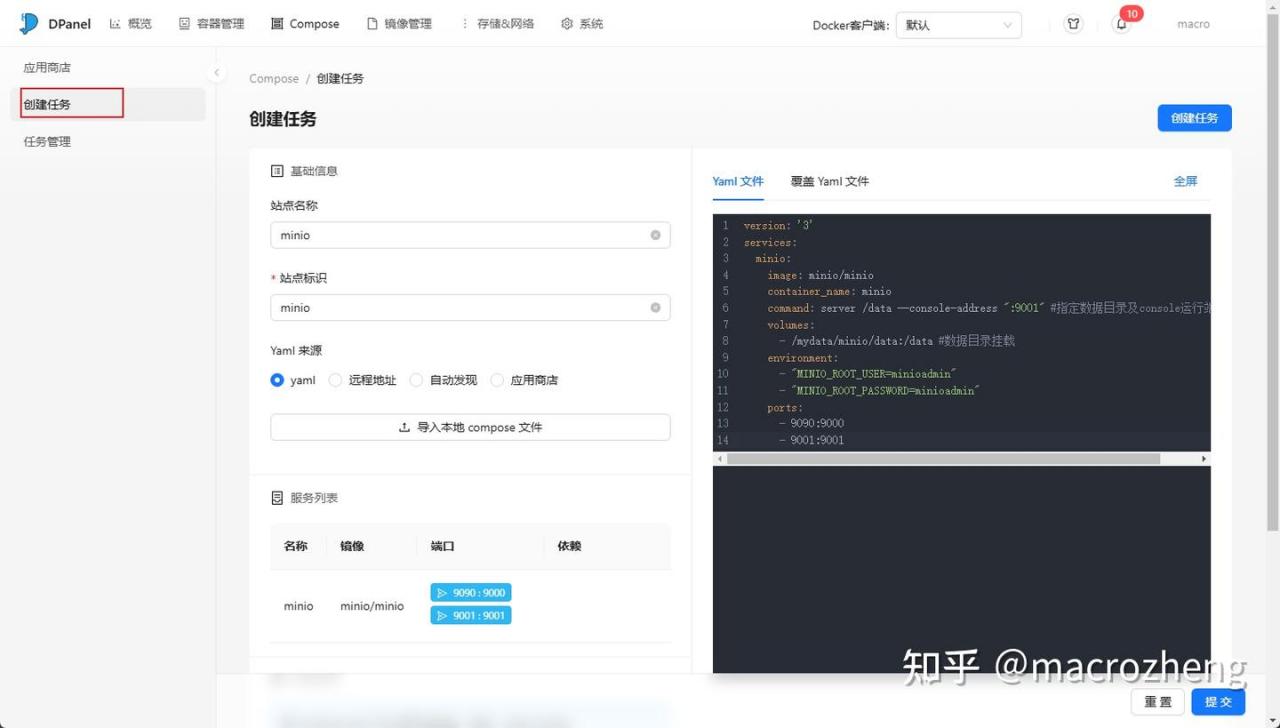Click the 'container_name: minio' code line
Image resolution: width=1280 pixels, height=728 pixels.
tap(829, 292)
